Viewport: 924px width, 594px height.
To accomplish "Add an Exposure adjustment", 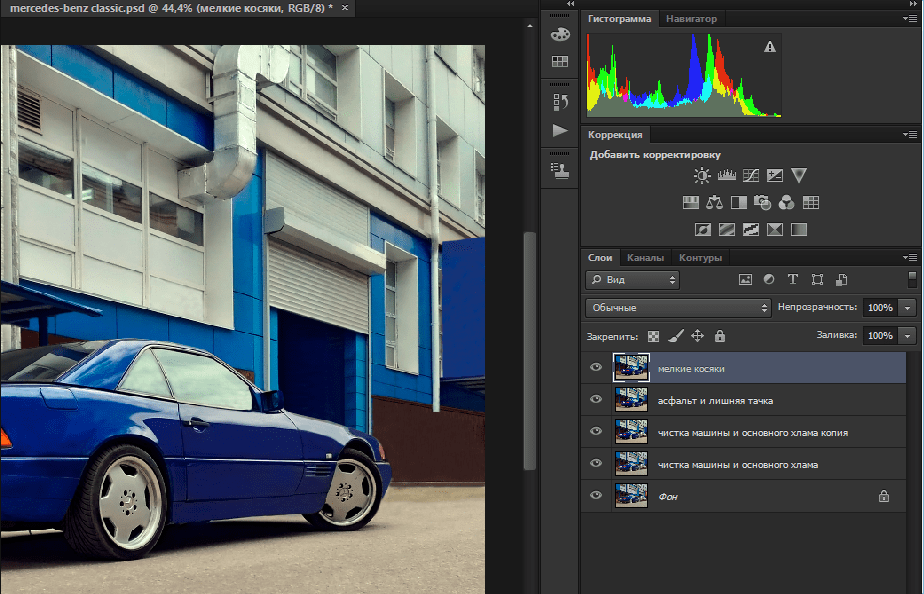I will (775, 175).
